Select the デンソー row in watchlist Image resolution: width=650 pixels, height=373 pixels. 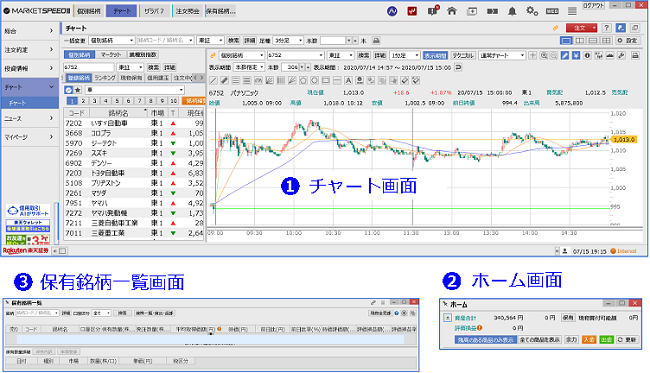134,163
